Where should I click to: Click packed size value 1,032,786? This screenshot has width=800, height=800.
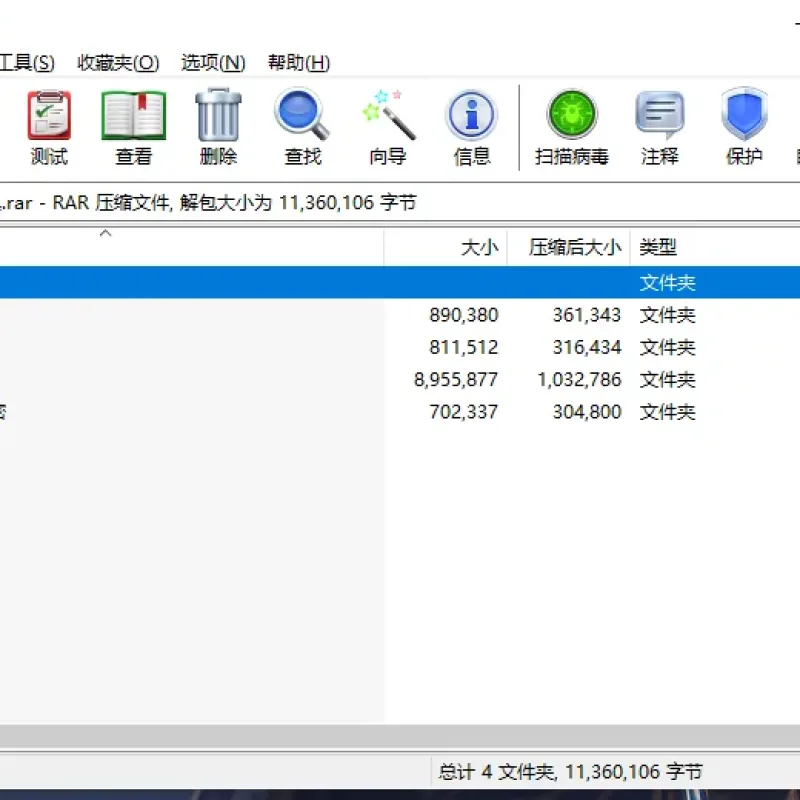[579, 379]
